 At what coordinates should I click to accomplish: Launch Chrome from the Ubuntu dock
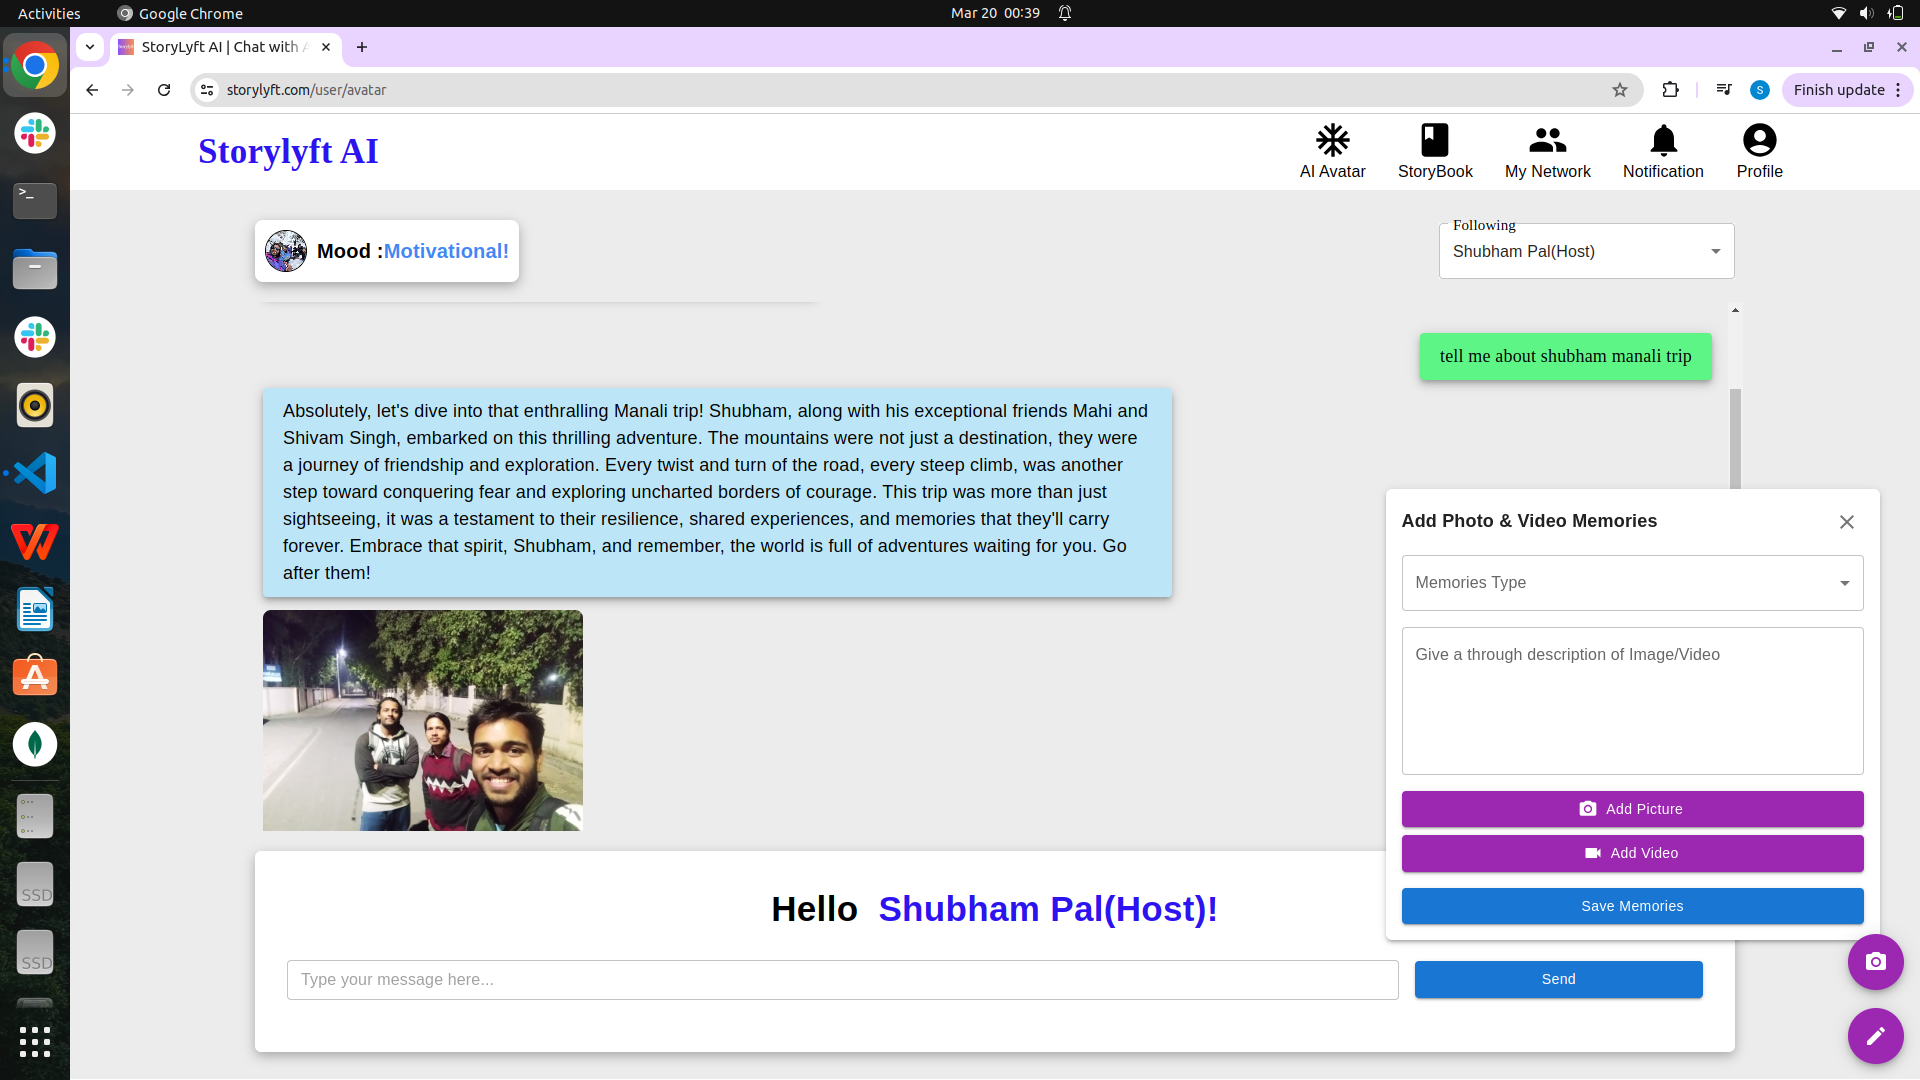[34, 64]
